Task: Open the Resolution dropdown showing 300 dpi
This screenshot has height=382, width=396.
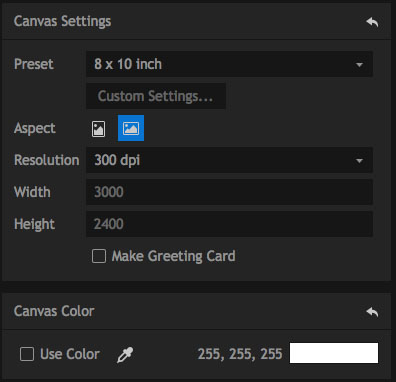Action: tap(229, 160)
